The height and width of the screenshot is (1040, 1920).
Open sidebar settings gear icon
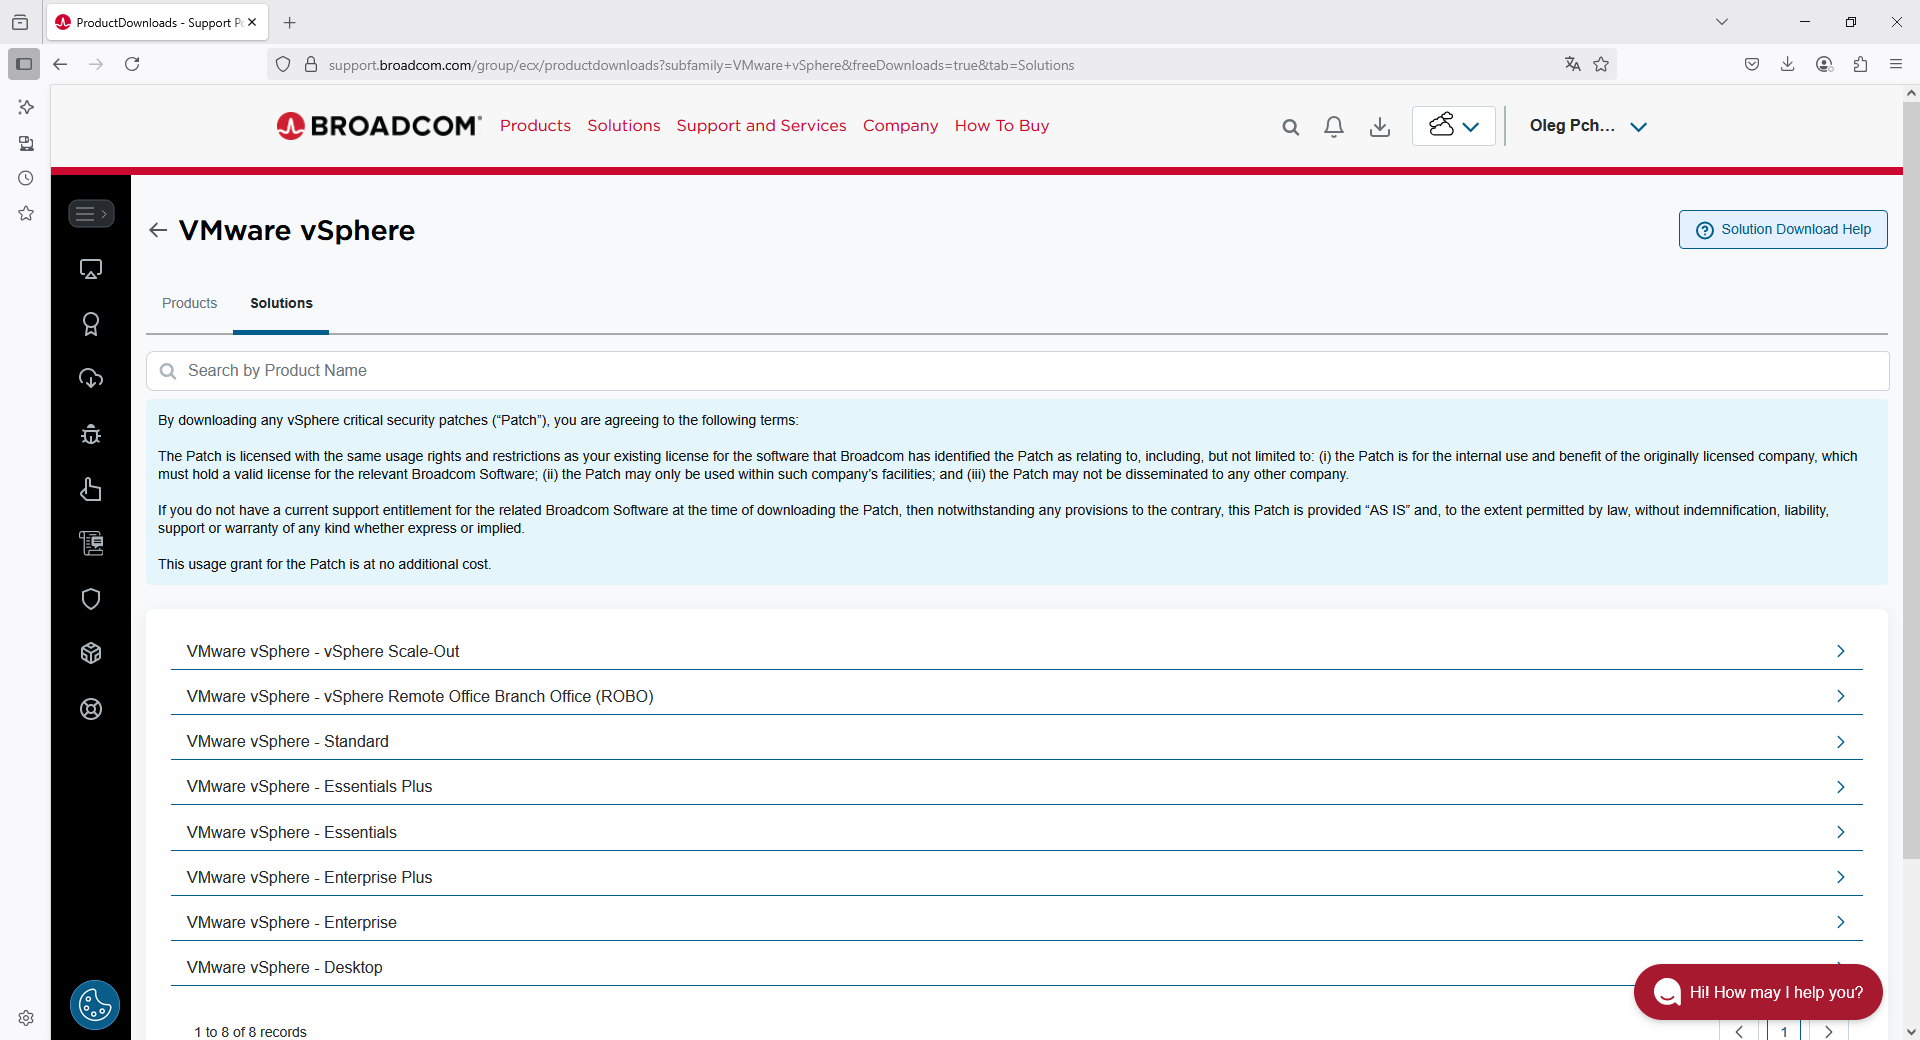26,1018
